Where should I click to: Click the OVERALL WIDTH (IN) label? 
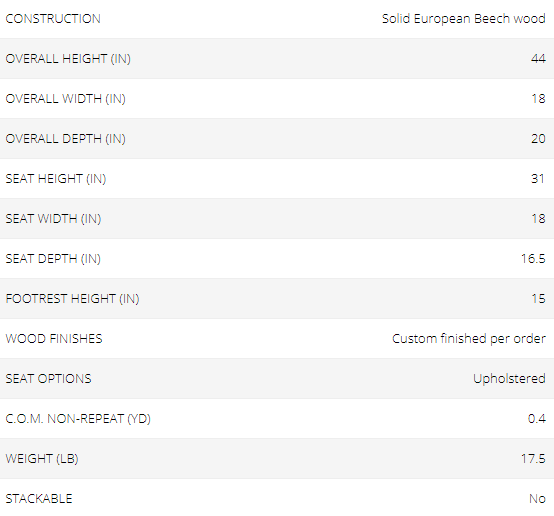[66, 99]
